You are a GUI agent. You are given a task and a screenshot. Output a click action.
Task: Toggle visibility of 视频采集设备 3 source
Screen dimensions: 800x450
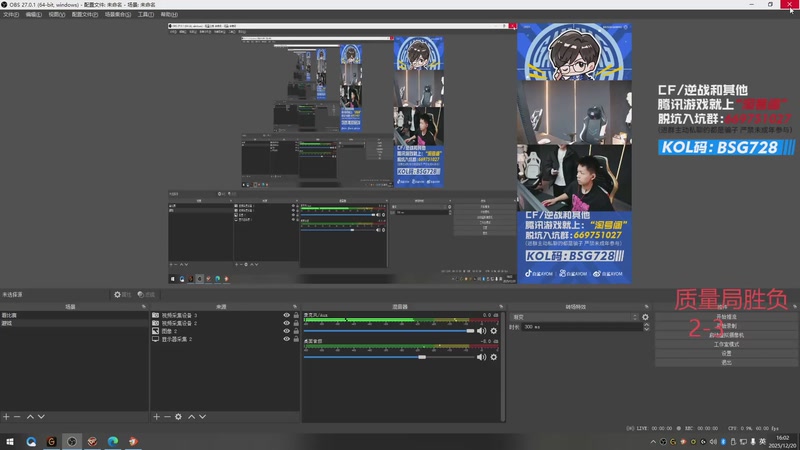(x=286, y=315)
